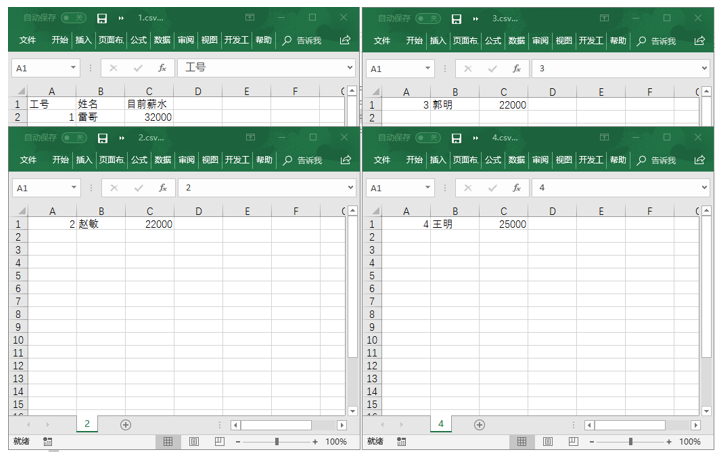Viewport: 725px width, 456px height.
Task: Click the Share icon in 3.csv ribbon
Action: tap(699, 41)
